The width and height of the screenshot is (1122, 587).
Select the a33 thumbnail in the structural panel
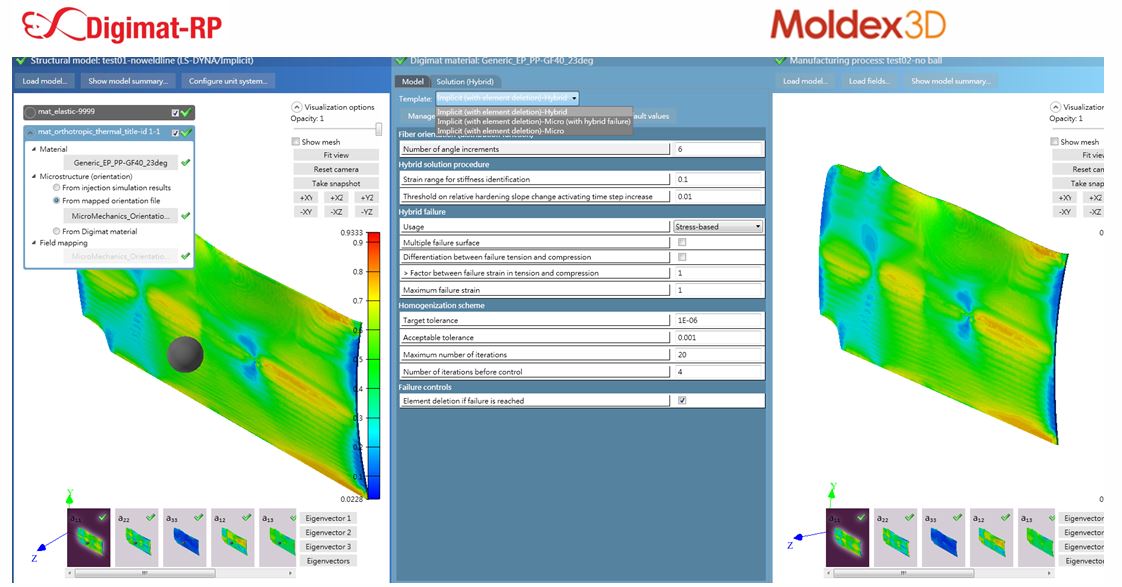click(185, 538)
